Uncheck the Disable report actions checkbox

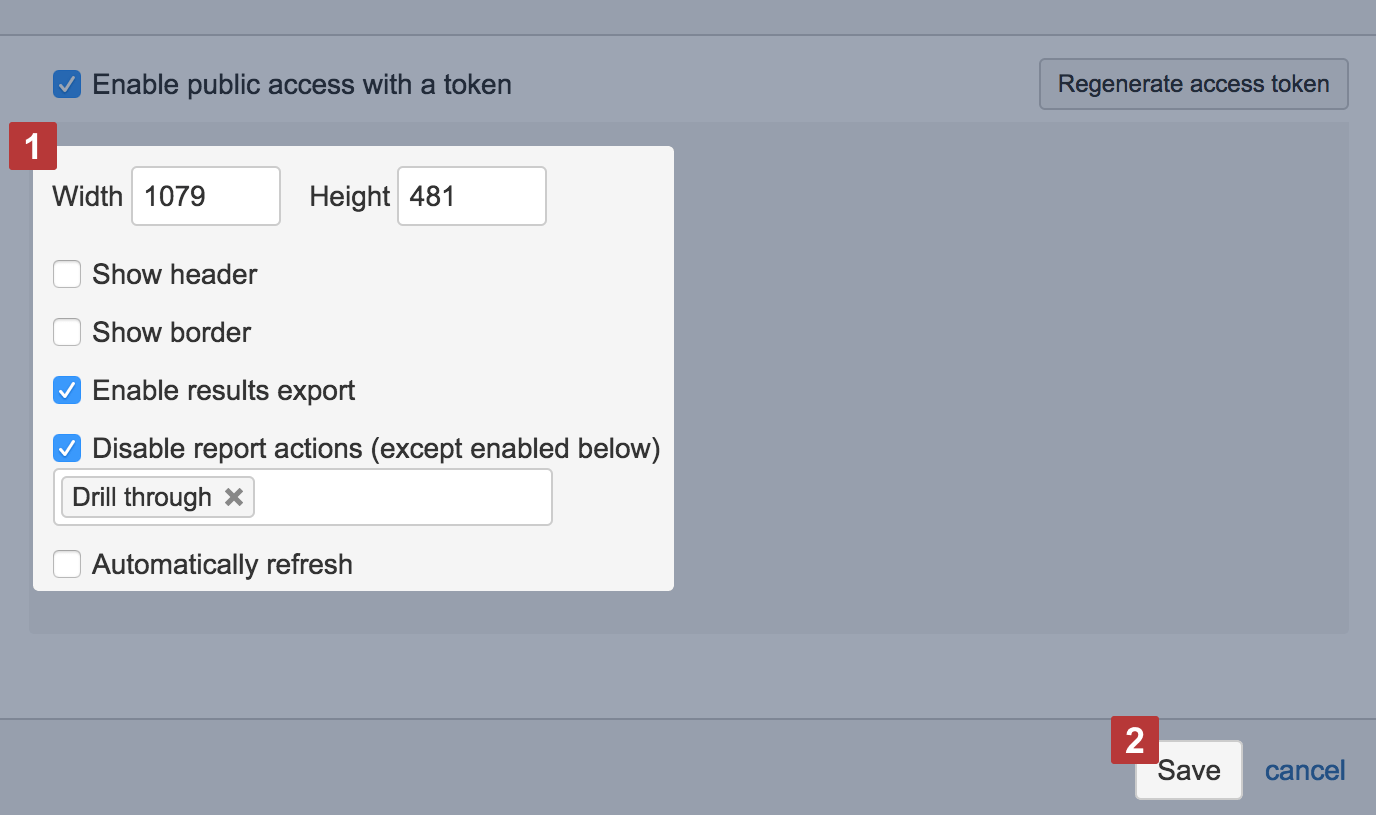pyautogui.click(x=67, y=448)
